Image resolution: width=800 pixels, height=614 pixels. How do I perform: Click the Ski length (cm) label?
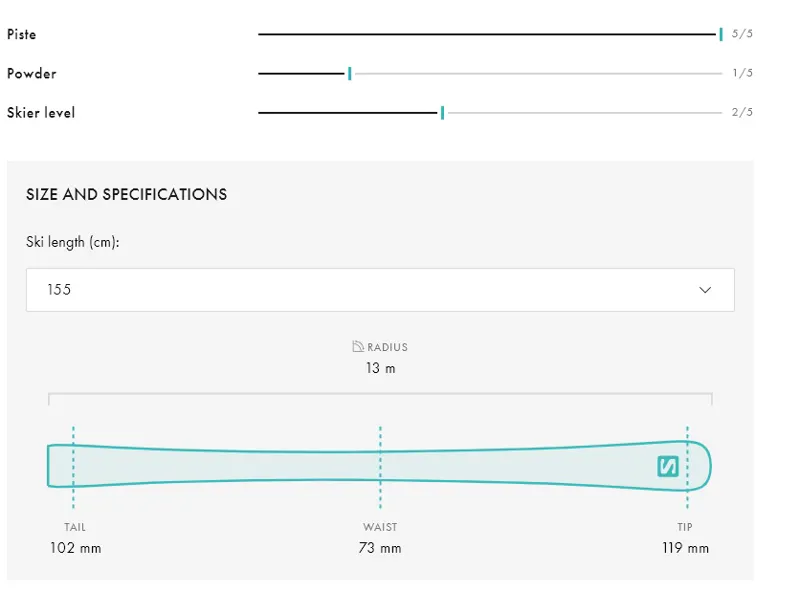[x=73, y=243]
